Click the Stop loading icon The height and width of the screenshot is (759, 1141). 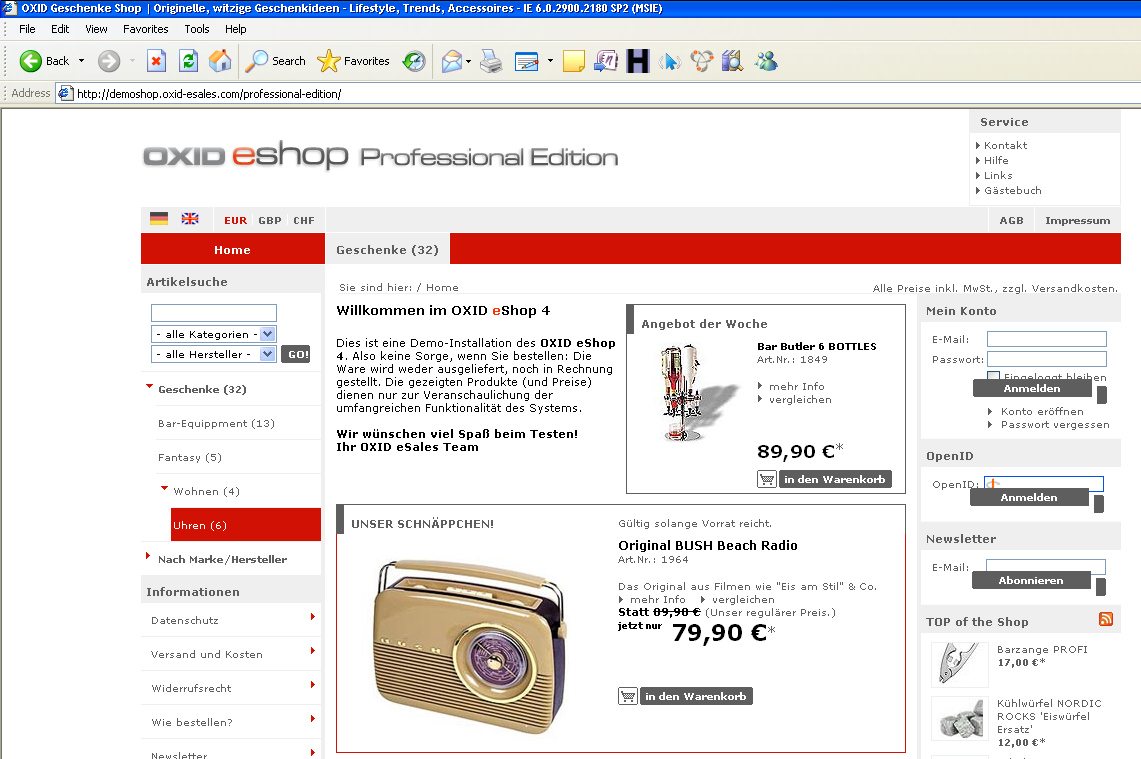point(156,61)
